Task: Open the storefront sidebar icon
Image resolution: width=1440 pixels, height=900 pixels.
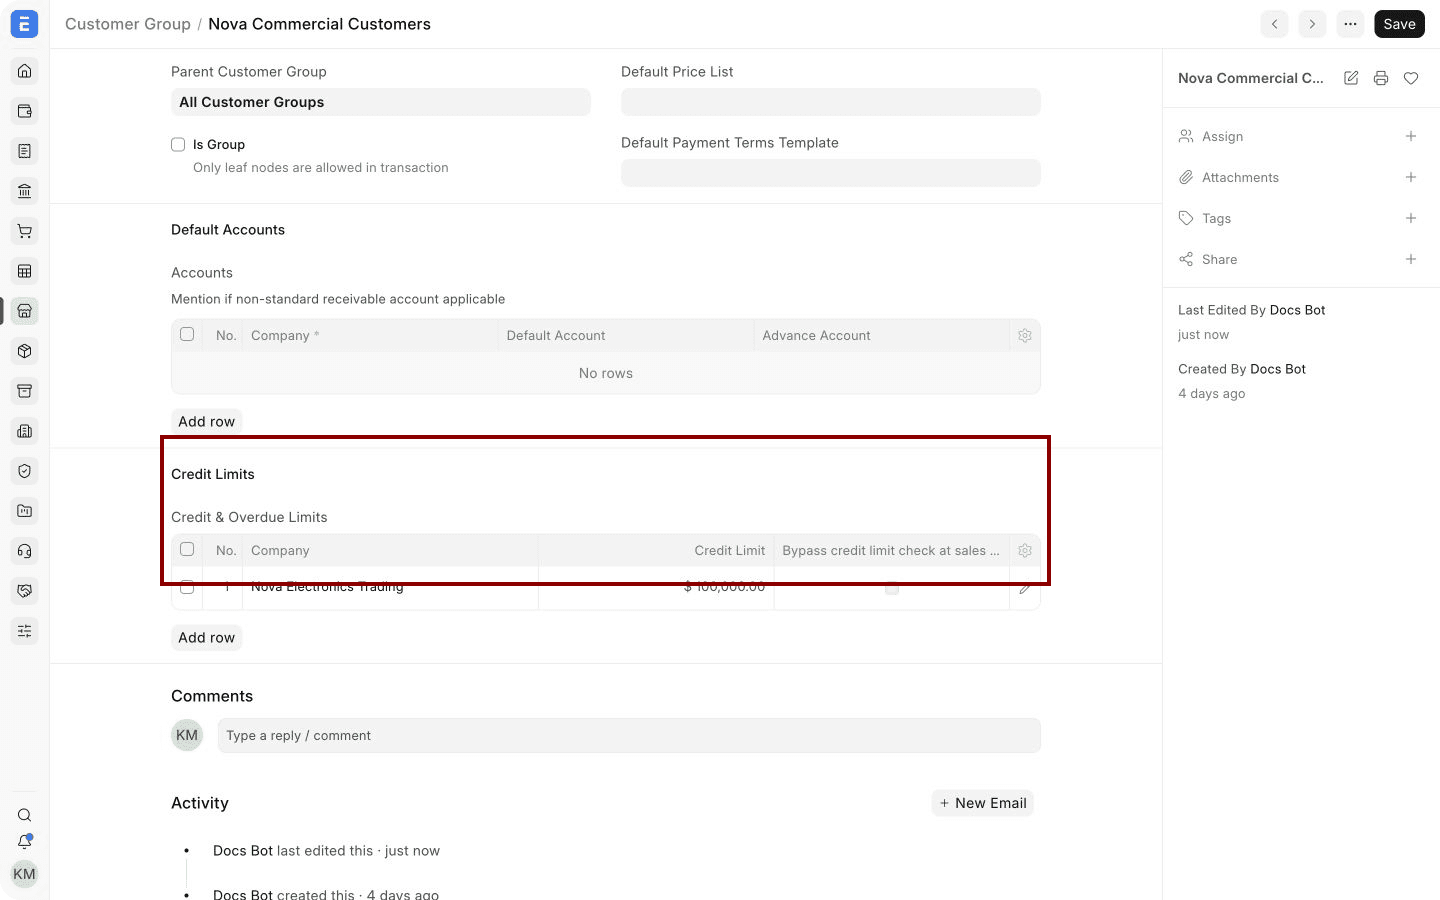Action: [x=25, y=311]
